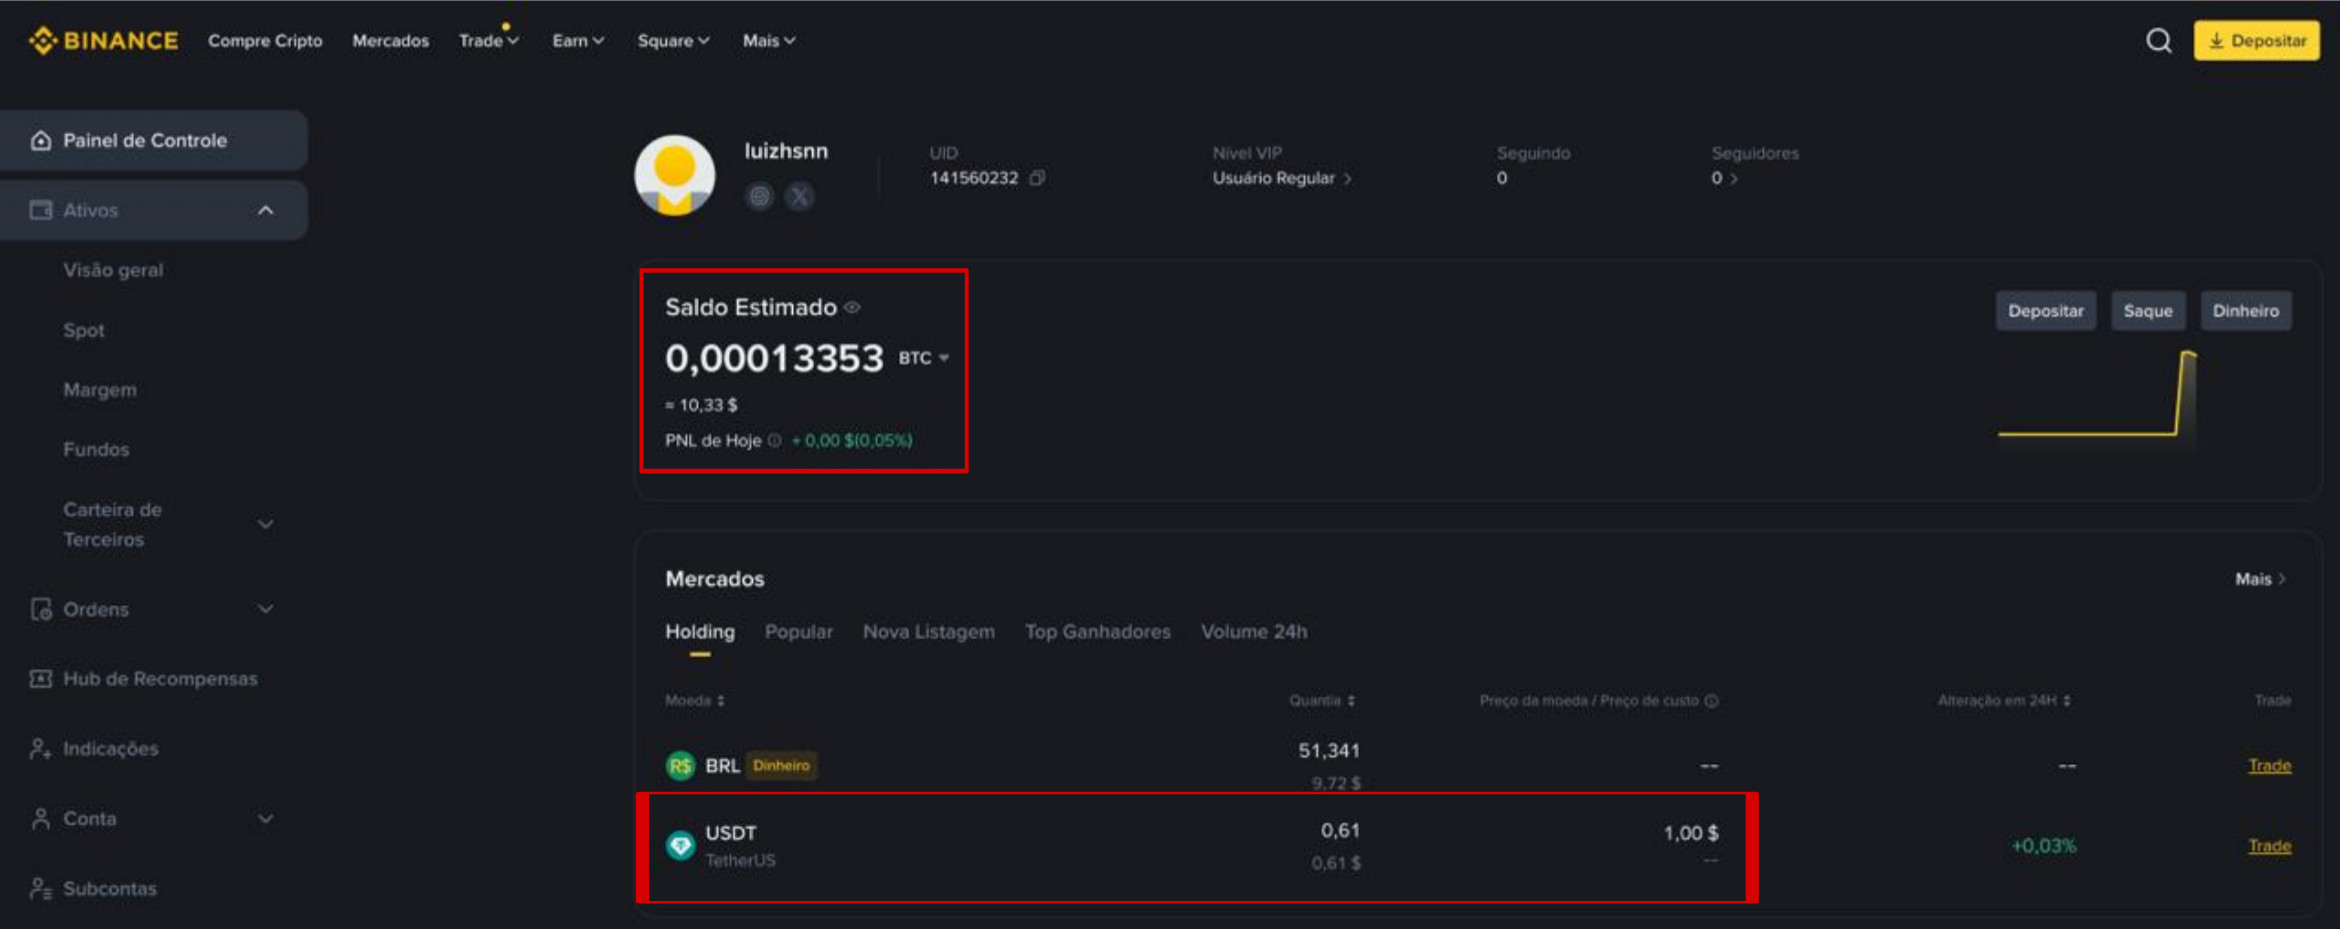
Task: Click the luizhsnn profile avatar
Action: click(x=675, y=176)
